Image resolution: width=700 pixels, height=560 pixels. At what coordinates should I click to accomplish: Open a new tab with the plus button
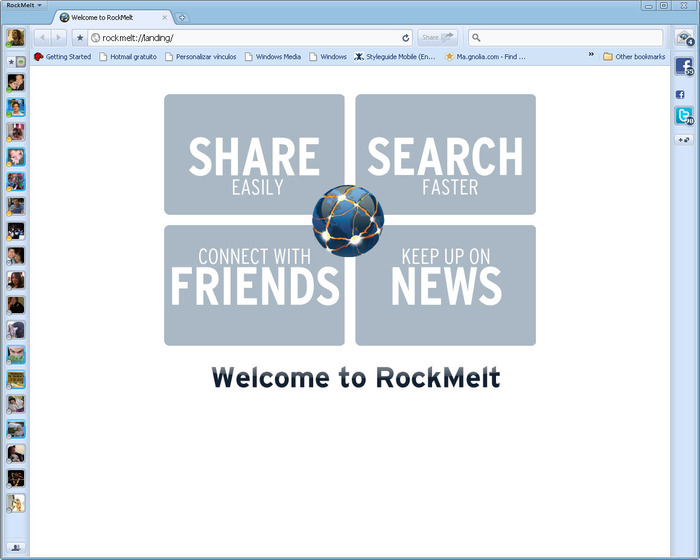182,17
